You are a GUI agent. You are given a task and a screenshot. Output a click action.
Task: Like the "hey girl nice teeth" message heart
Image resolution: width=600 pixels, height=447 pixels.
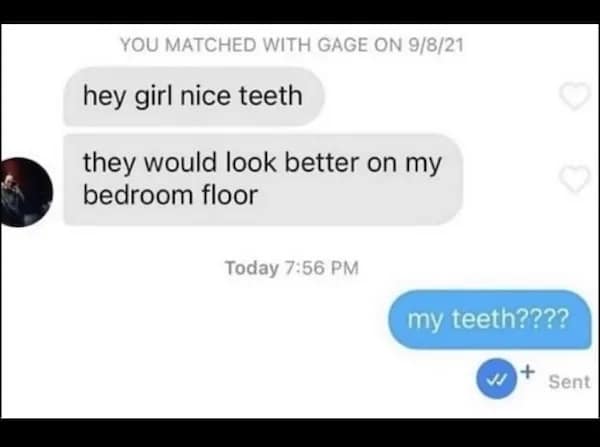pyautogui.click(x=575, y=96)
